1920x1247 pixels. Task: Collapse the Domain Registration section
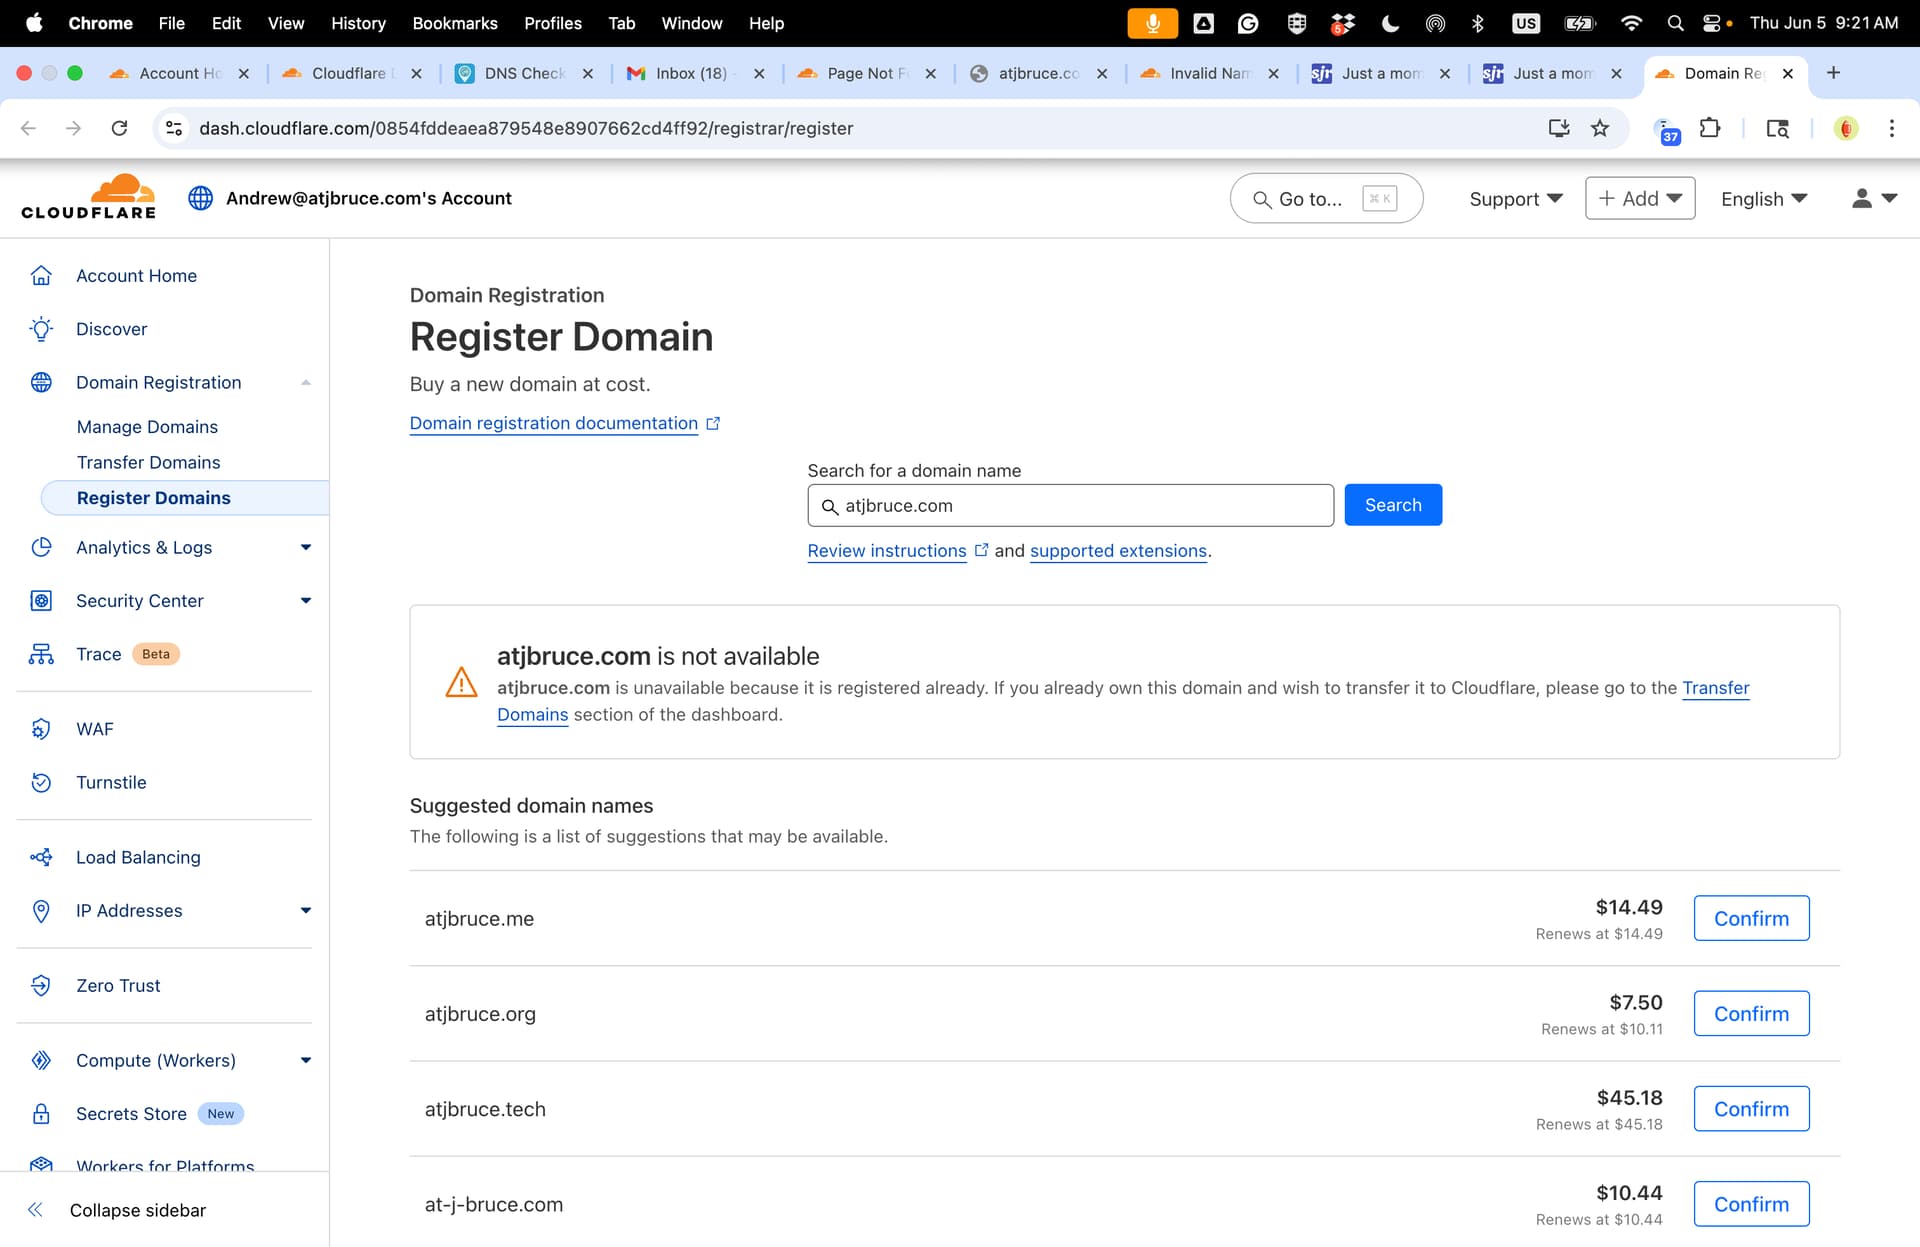pyautogui.click(x=306, y=382)
